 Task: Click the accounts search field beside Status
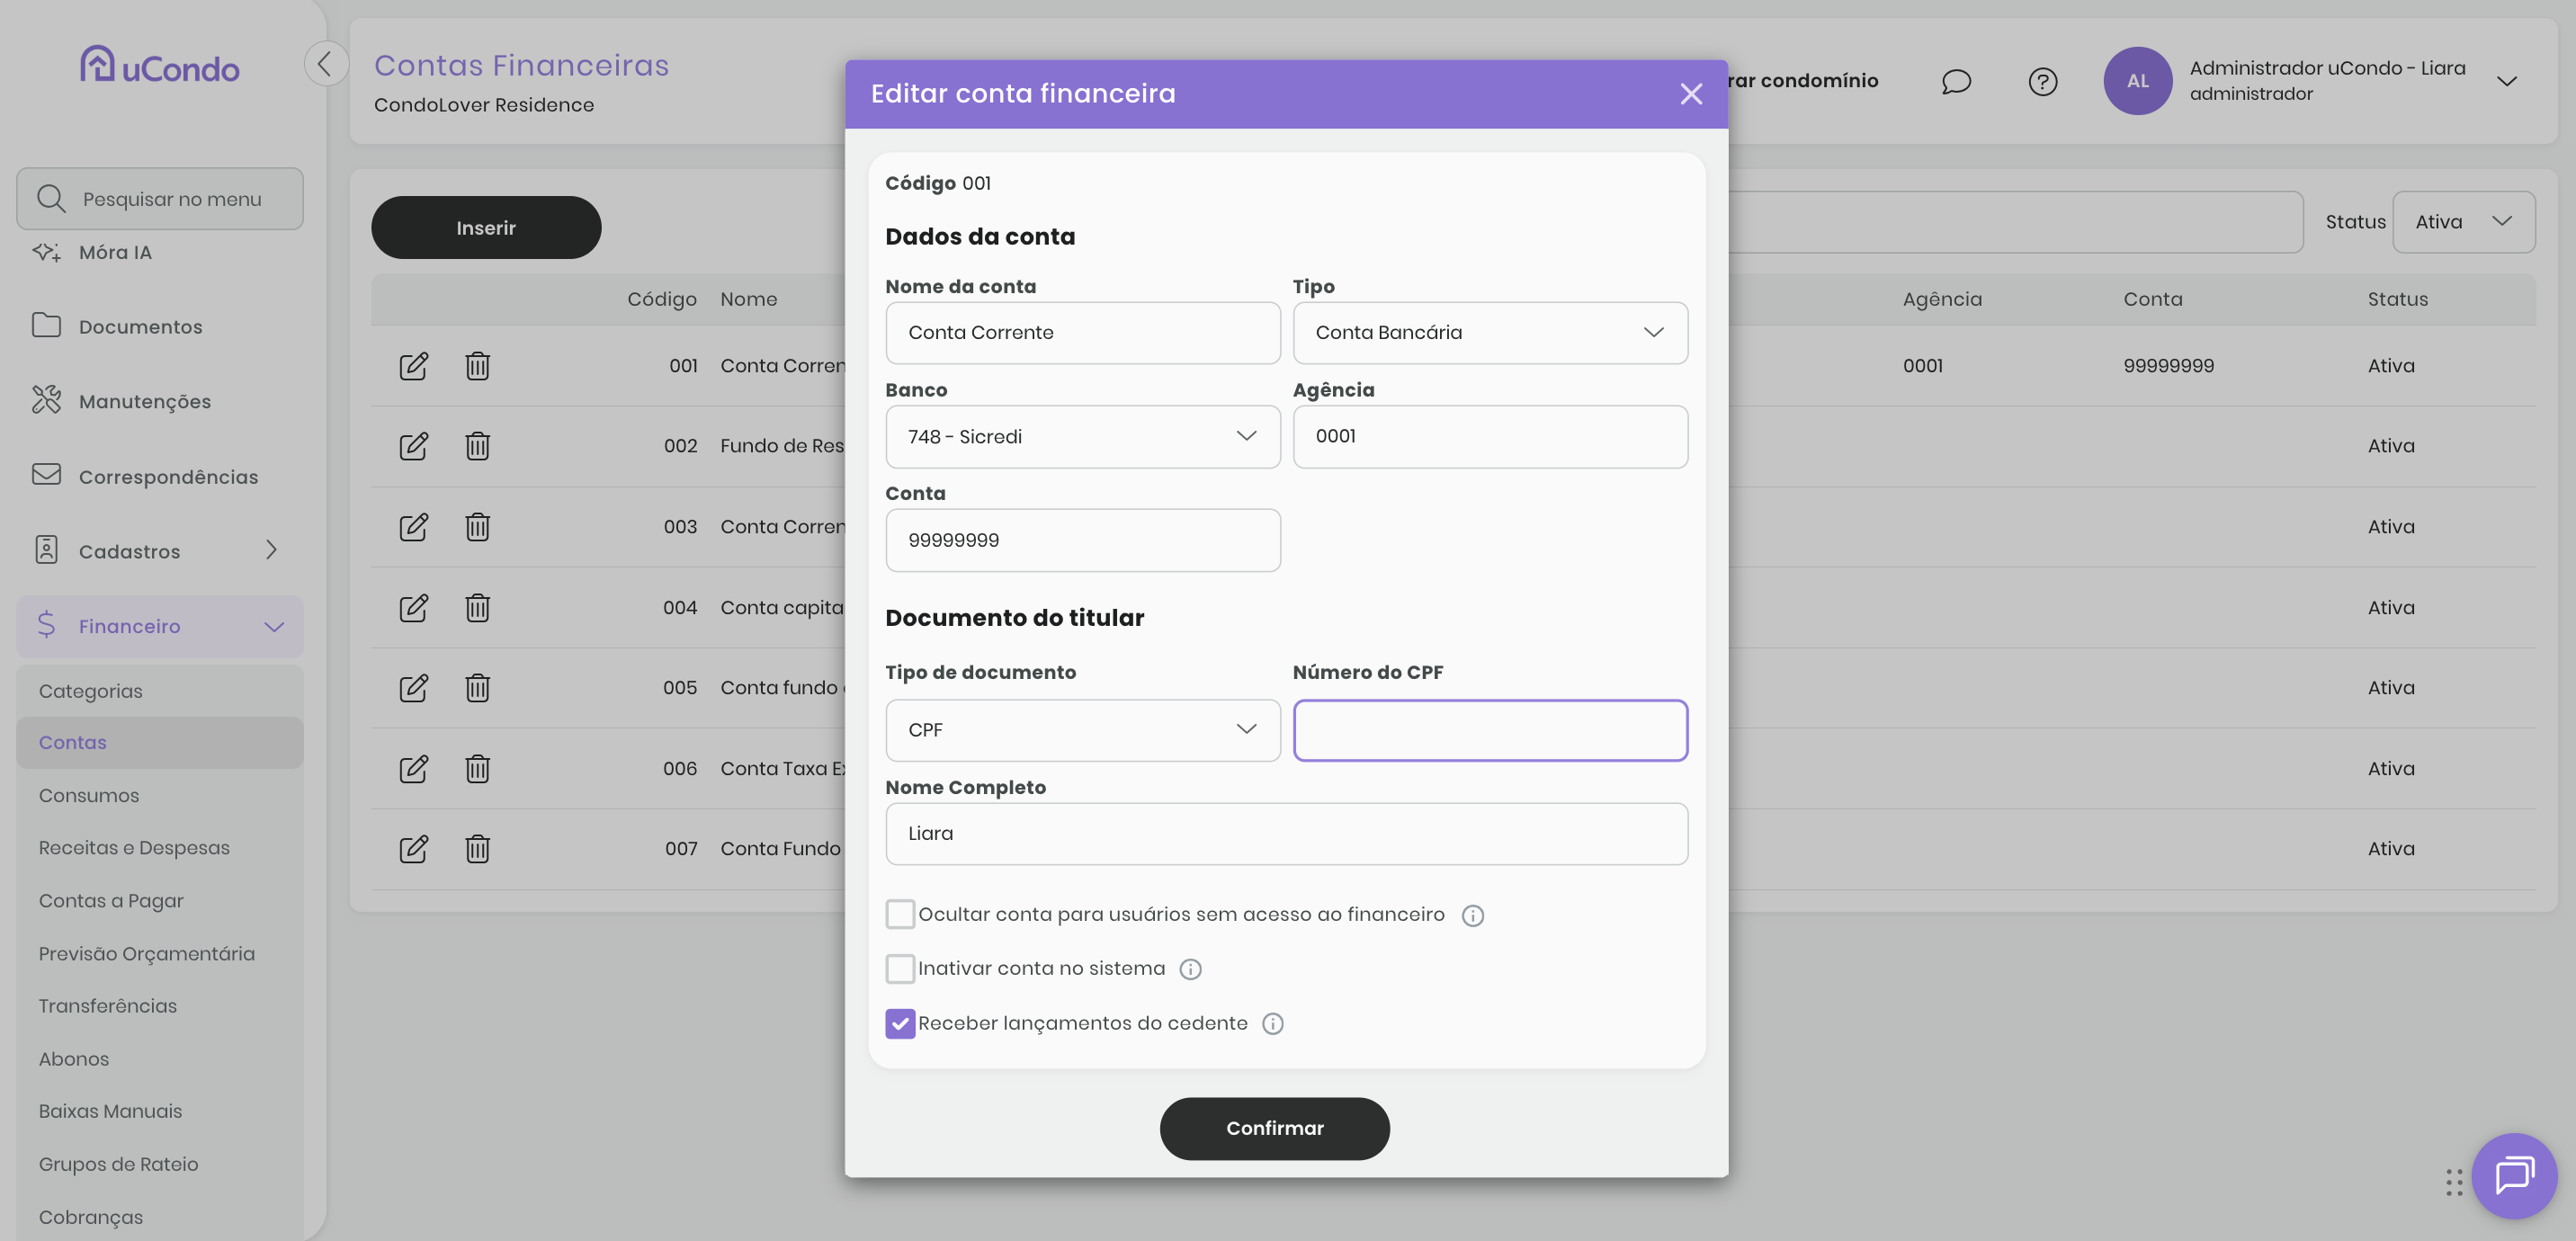pos(2015,222)
